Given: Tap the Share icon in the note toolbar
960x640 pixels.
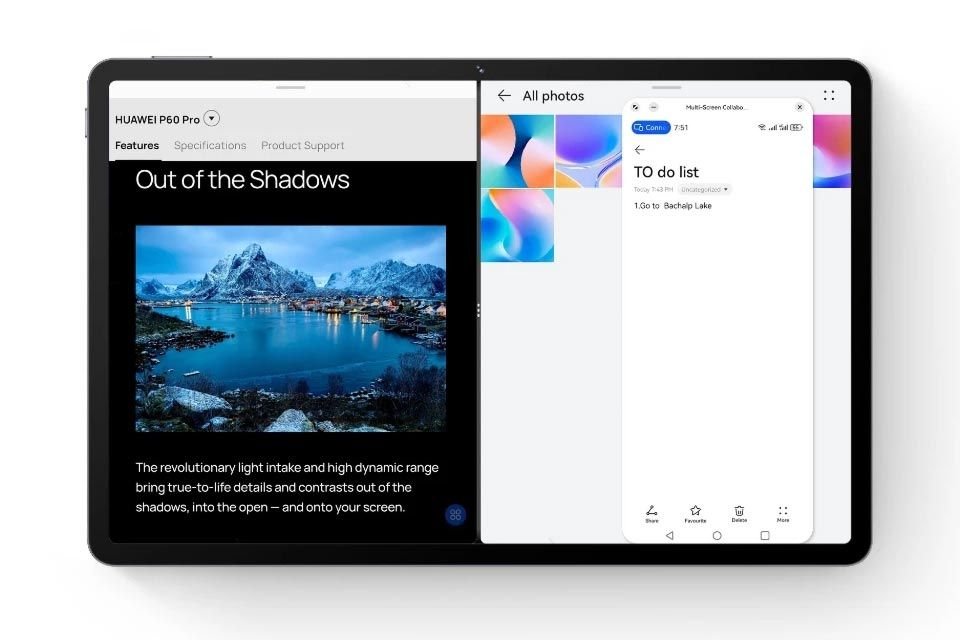Looking at the screenshot, I should pos(651,512).
